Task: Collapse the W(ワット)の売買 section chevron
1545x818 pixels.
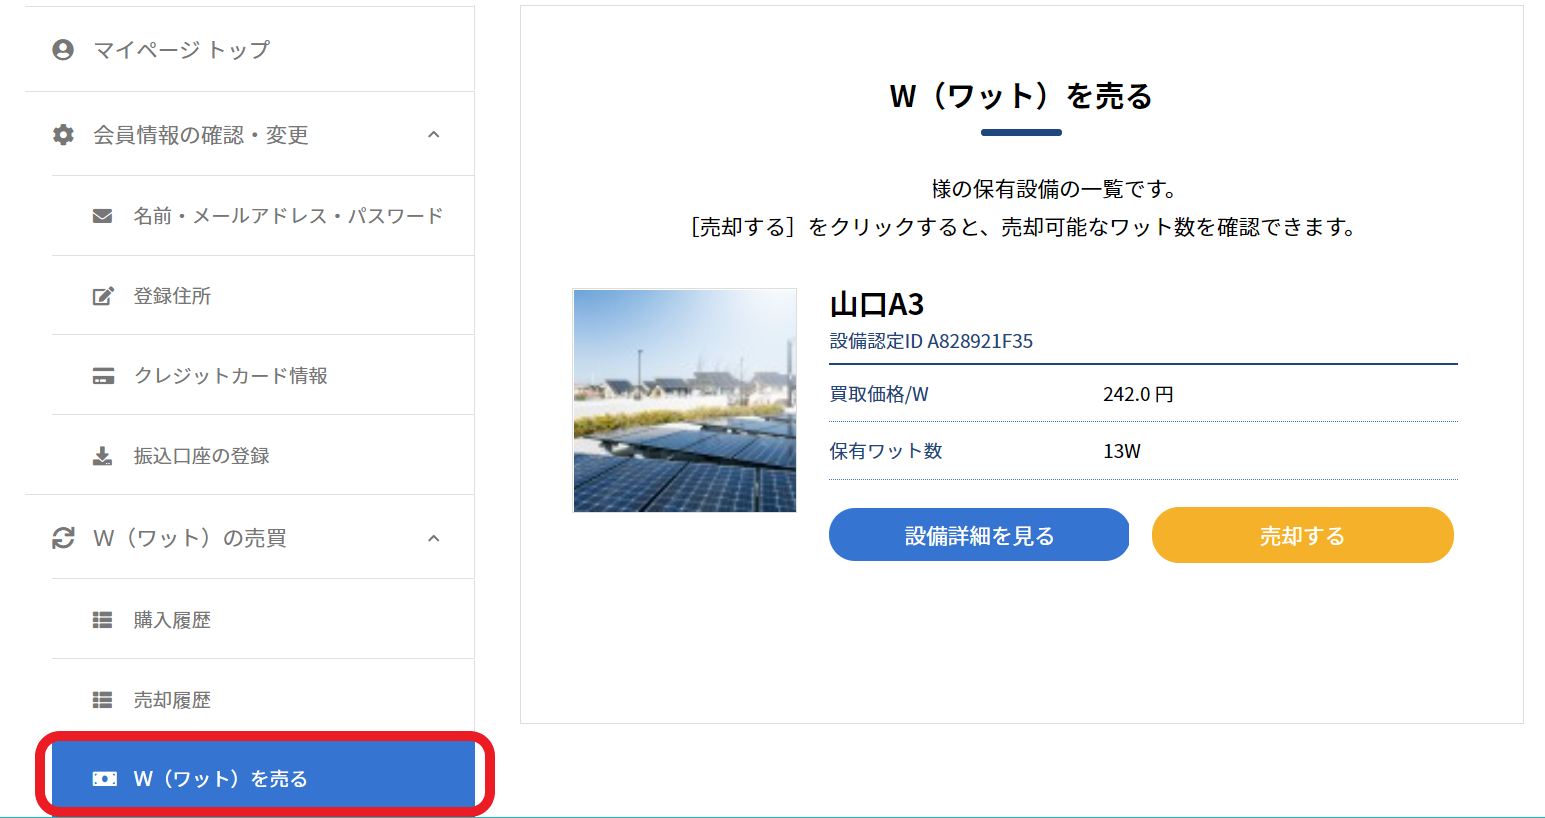Action: [433, 538]
